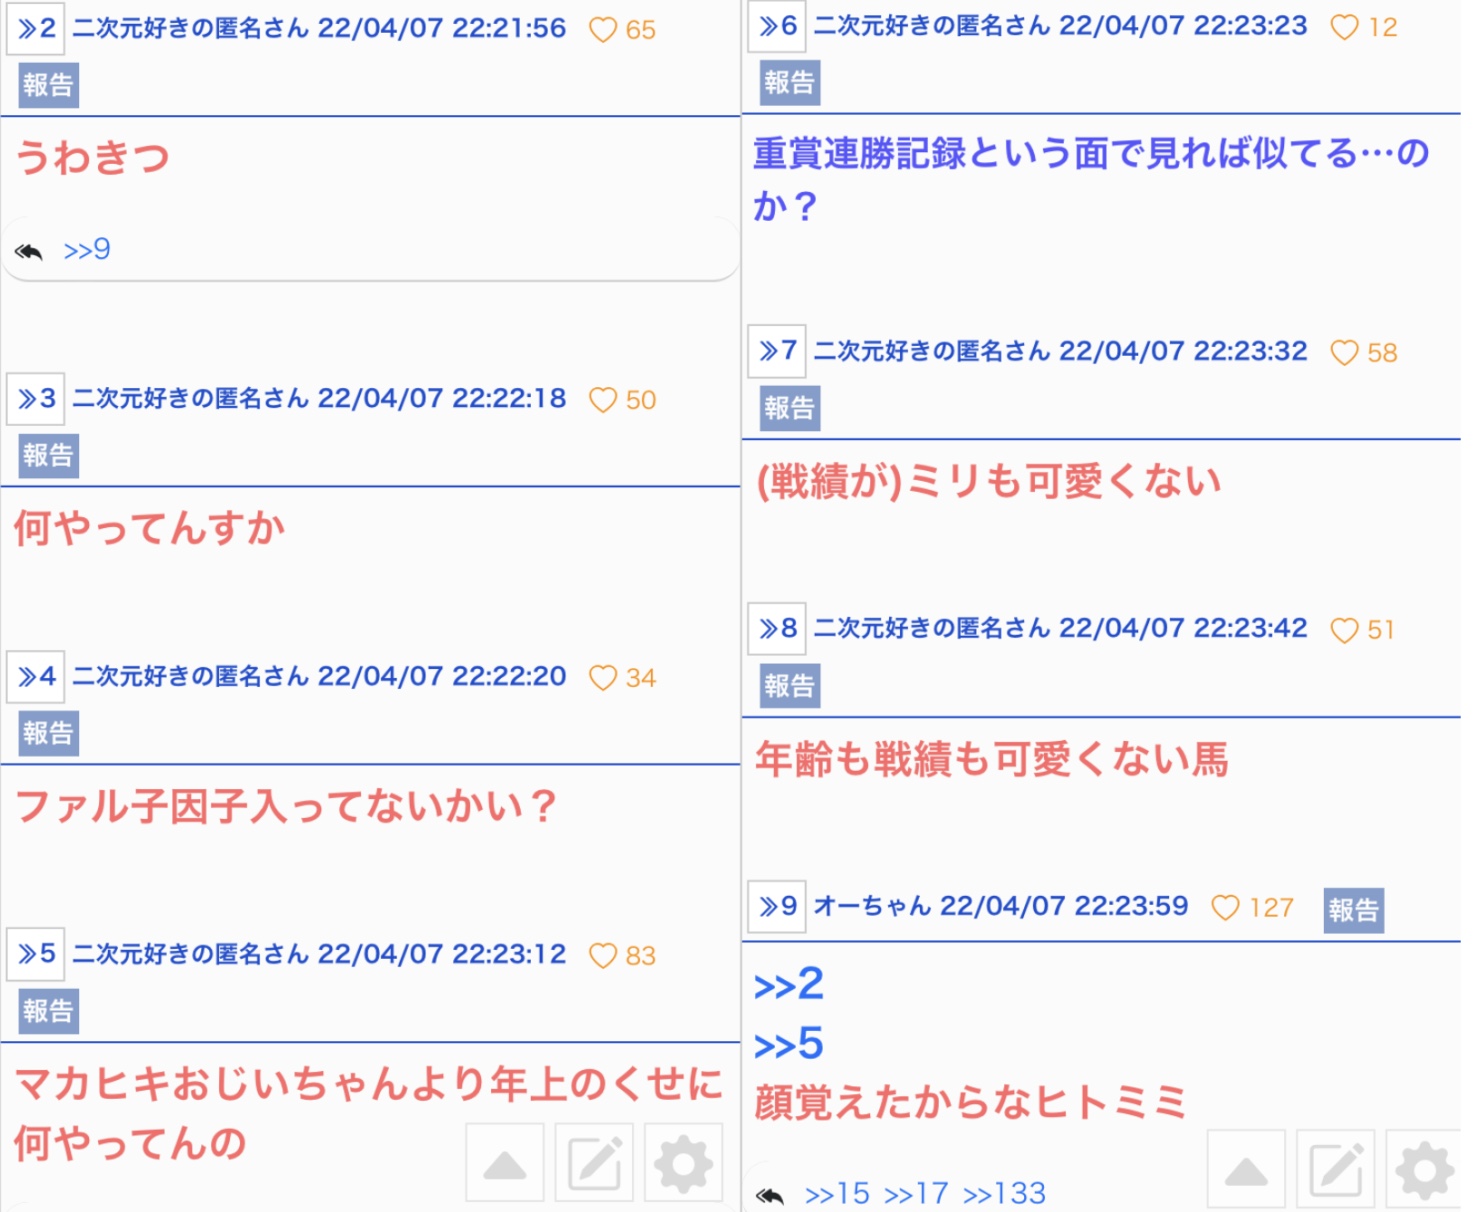Open the >>2 quote link in post 9
The width and height of the screenshot is (1484, 1212).
click(x=789, y=985)
